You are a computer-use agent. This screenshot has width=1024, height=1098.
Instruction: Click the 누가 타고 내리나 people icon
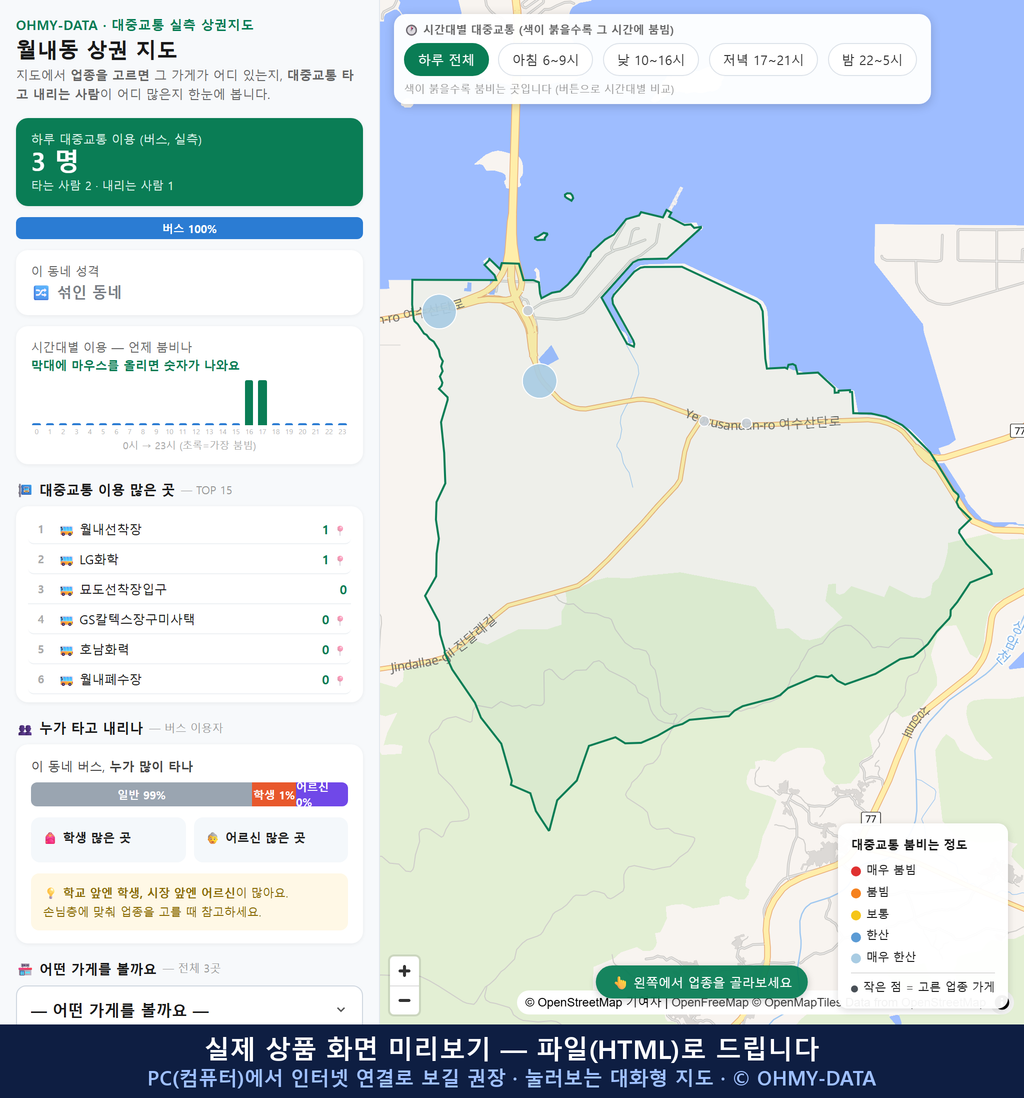pyautogui.click(x=25, y=729)
